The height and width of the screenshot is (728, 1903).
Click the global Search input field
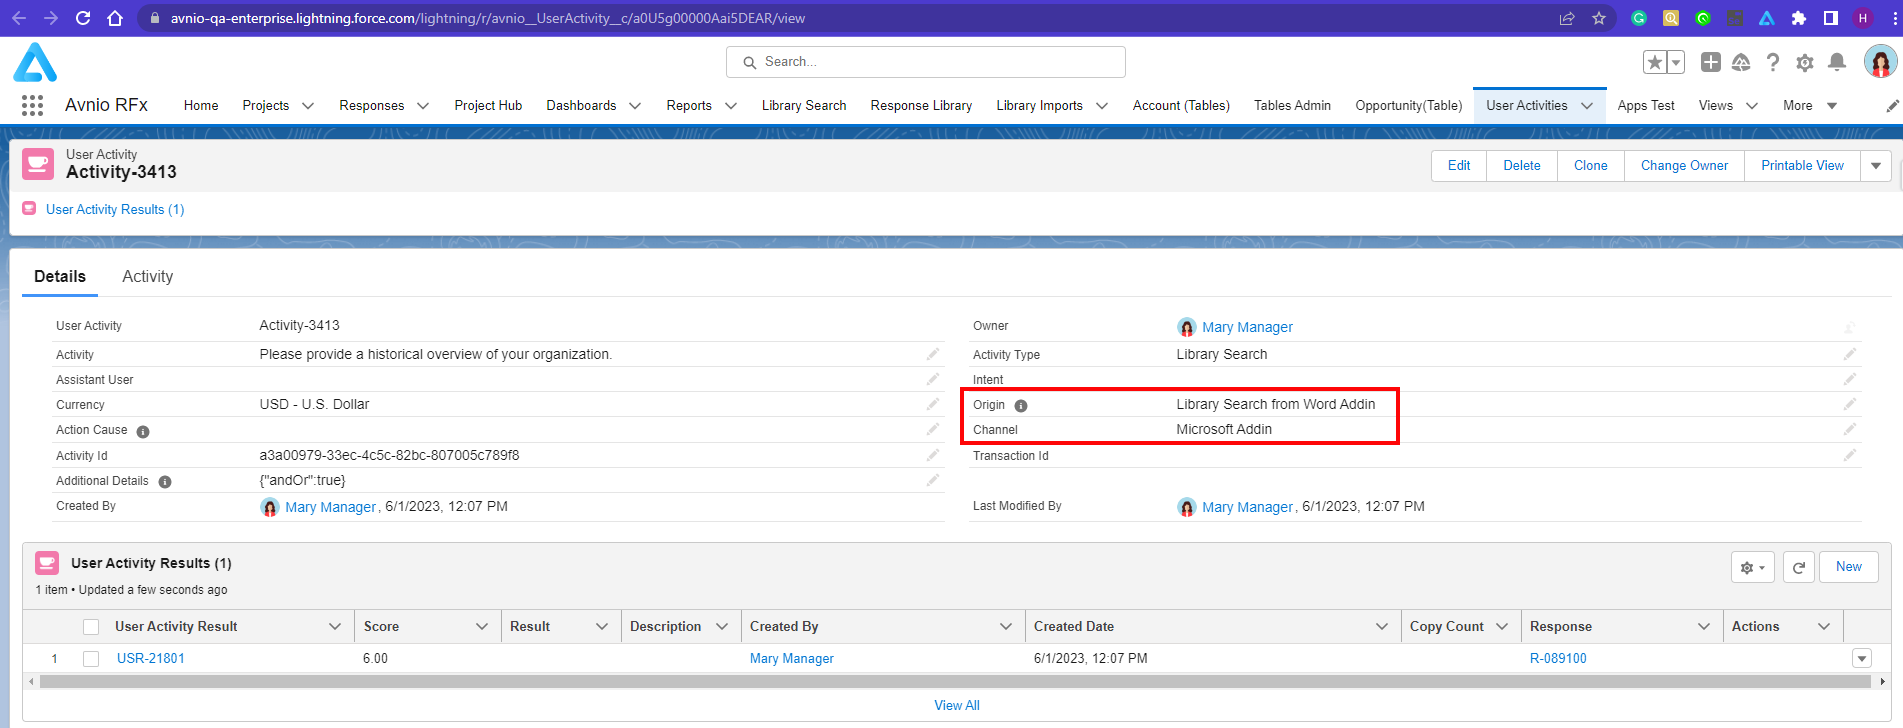(926, 62)
